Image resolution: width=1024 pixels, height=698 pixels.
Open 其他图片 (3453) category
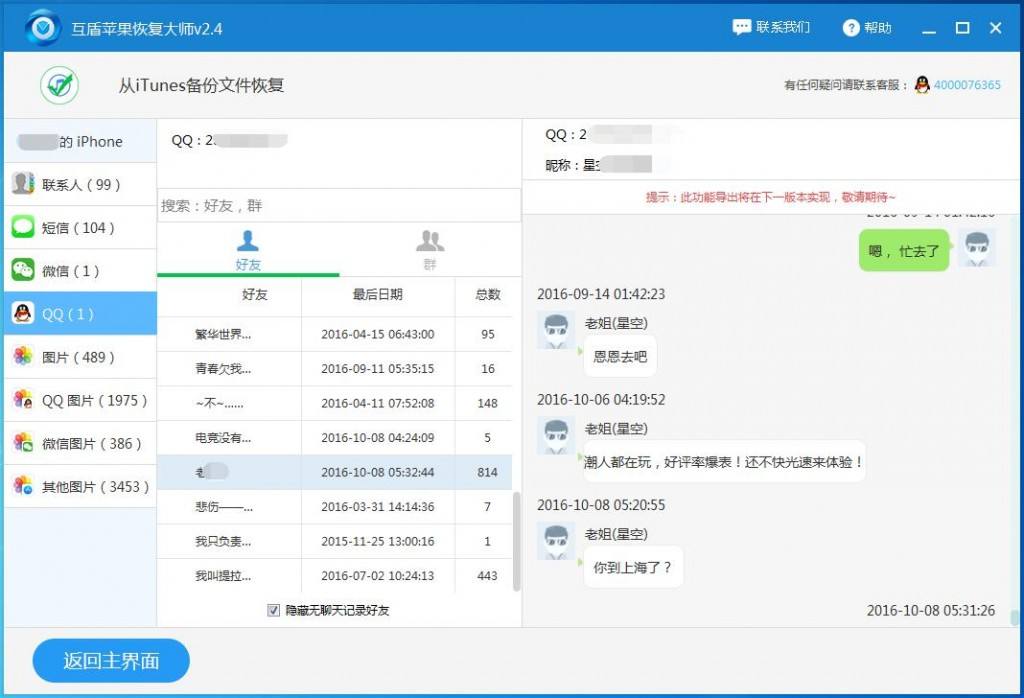click(x=81, y=486)
